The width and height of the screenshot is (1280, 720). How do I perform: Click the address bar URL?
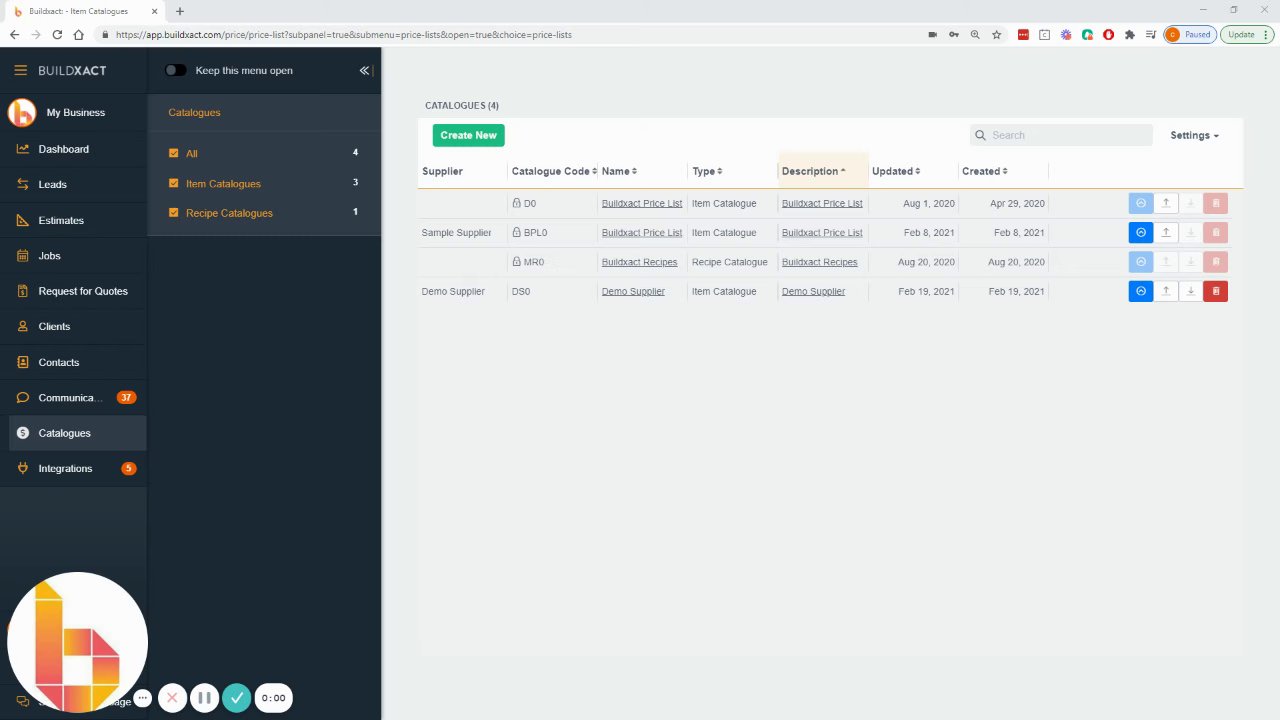[344, 34]
